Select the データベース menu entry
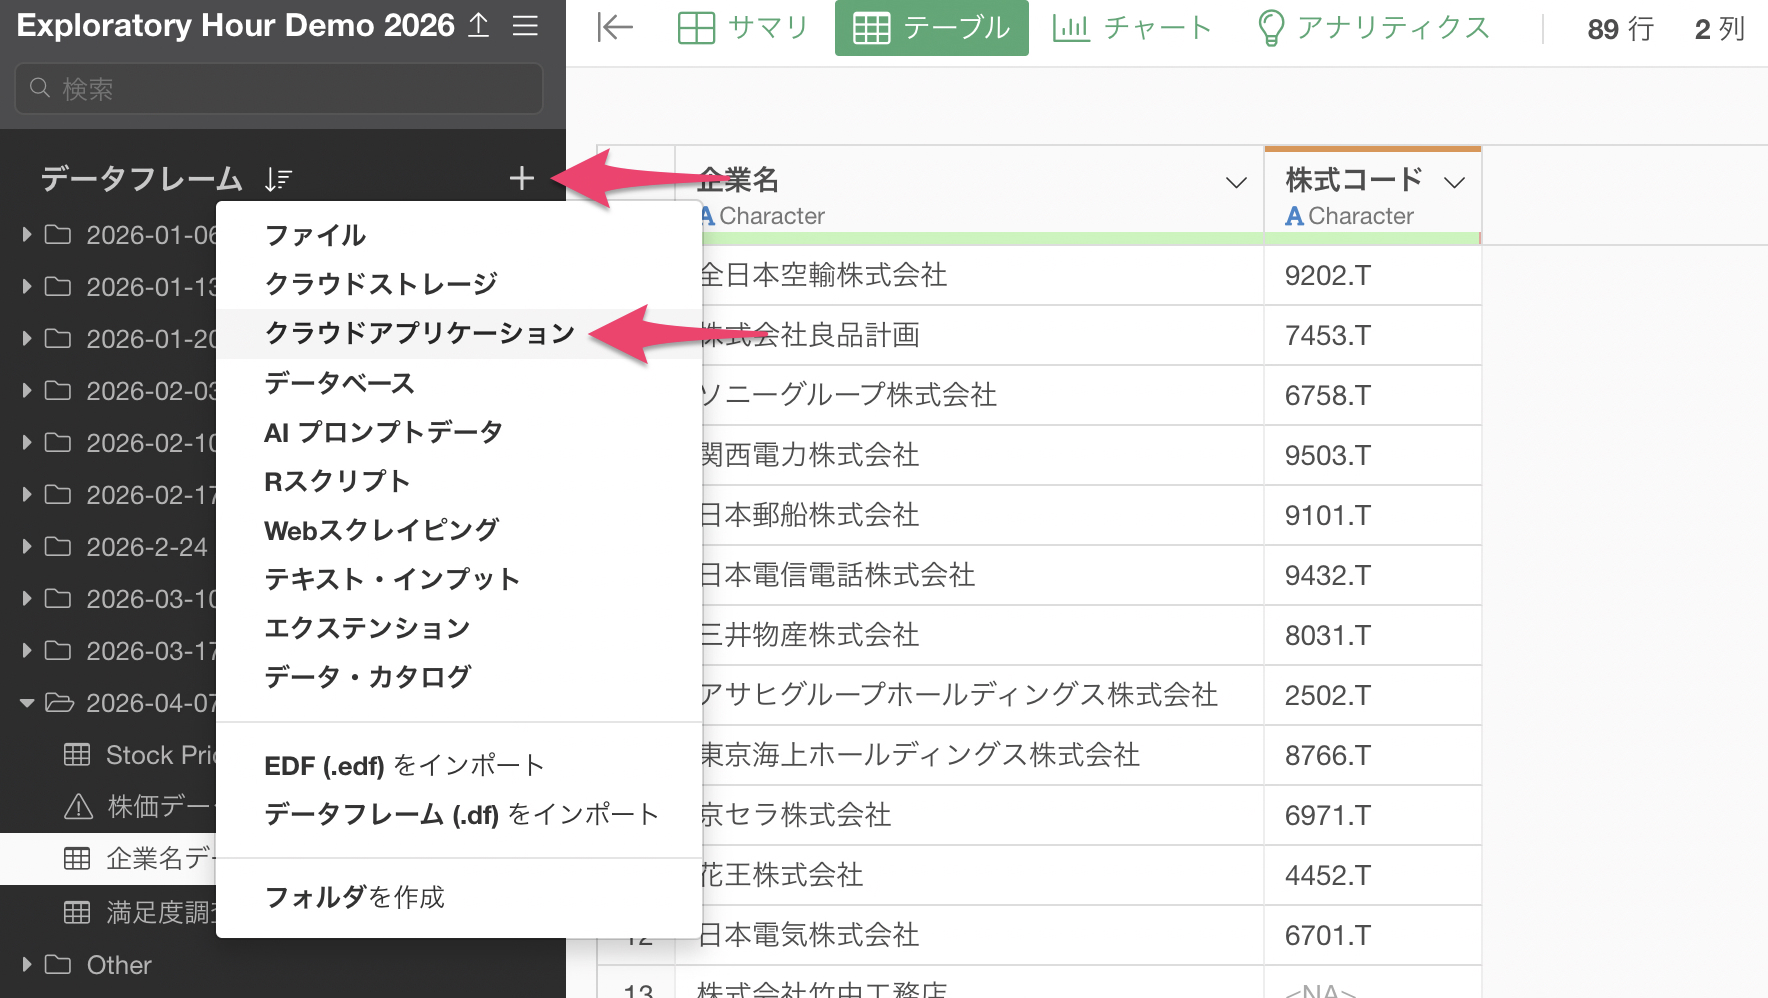The image size is (1768, 998). [339, 383]
